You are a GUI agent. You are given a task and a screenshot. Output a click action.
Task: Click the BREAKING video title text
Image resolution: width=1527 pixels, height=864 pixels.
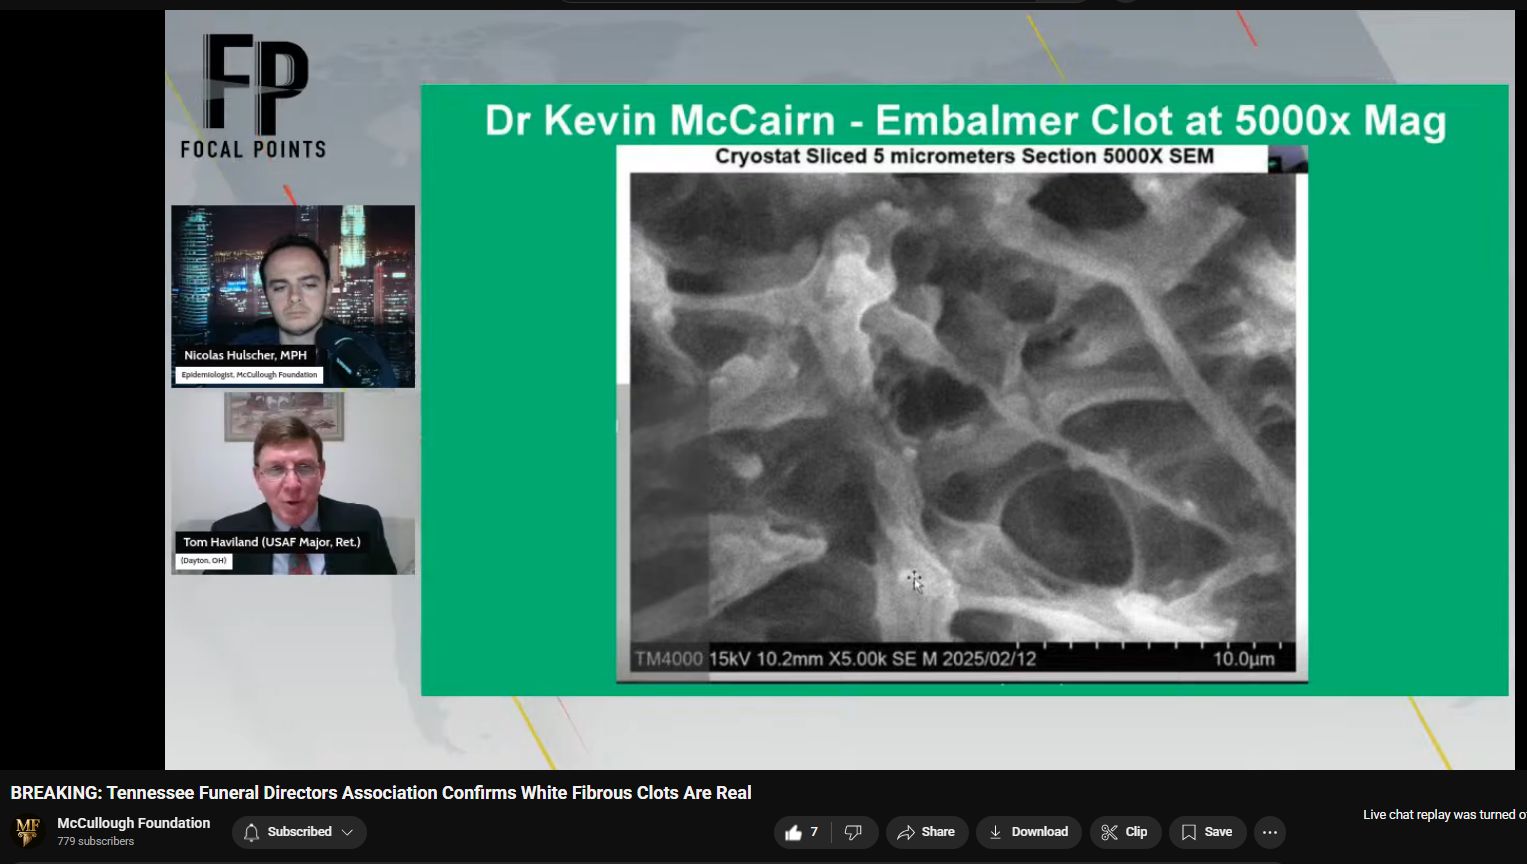click(381, 793)
